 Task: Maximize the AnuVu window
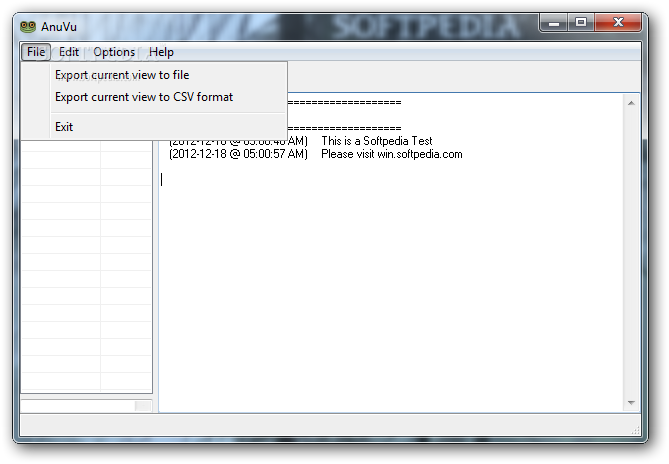coord(581,23)
